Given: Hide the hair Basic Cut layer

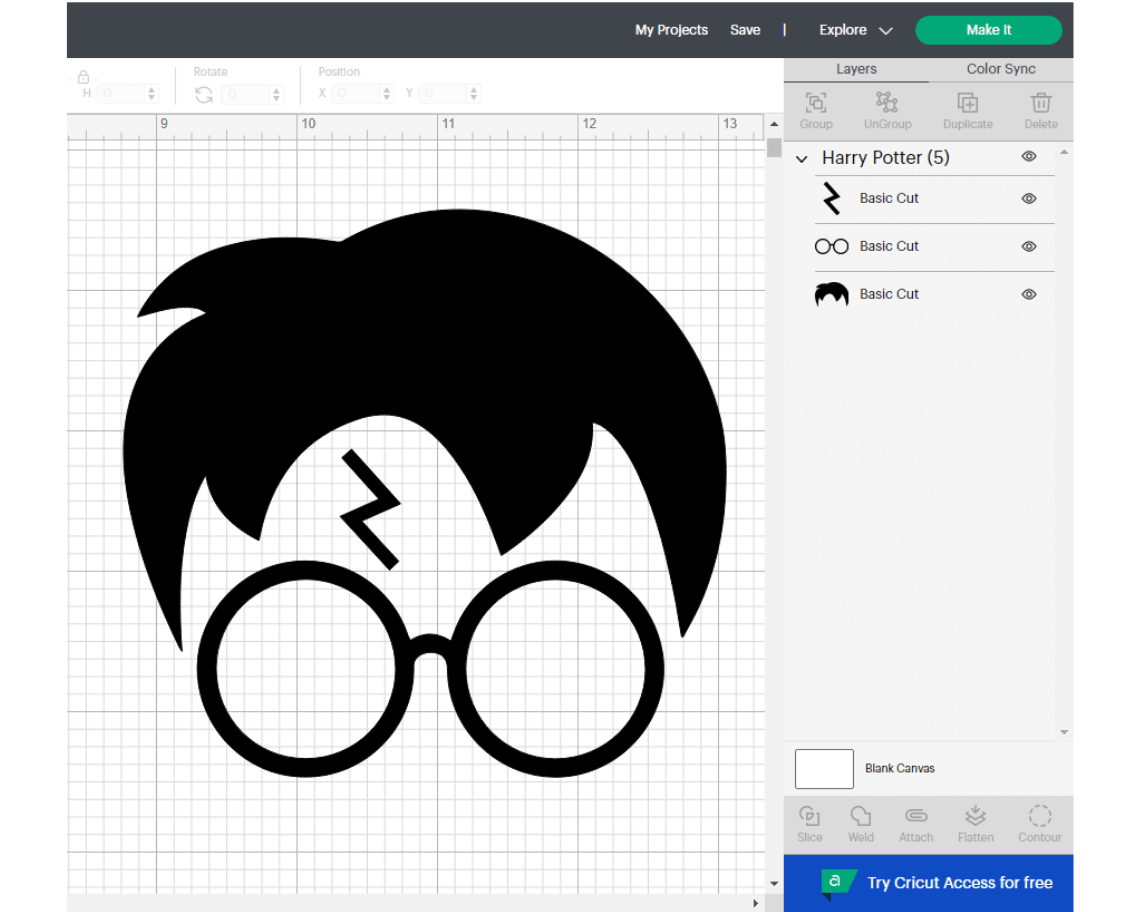Looking at the screenshot, I should pos(1028,295).
